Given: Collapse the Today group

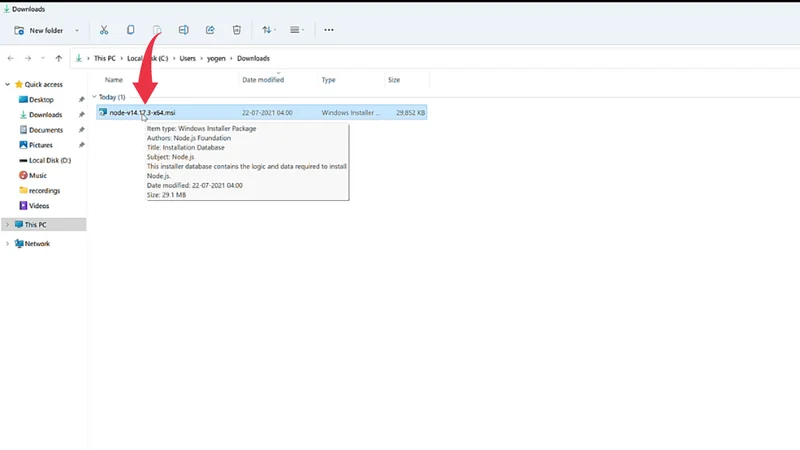Looking at the screenshot, I should pyautogui.click(x=94, y=97).
